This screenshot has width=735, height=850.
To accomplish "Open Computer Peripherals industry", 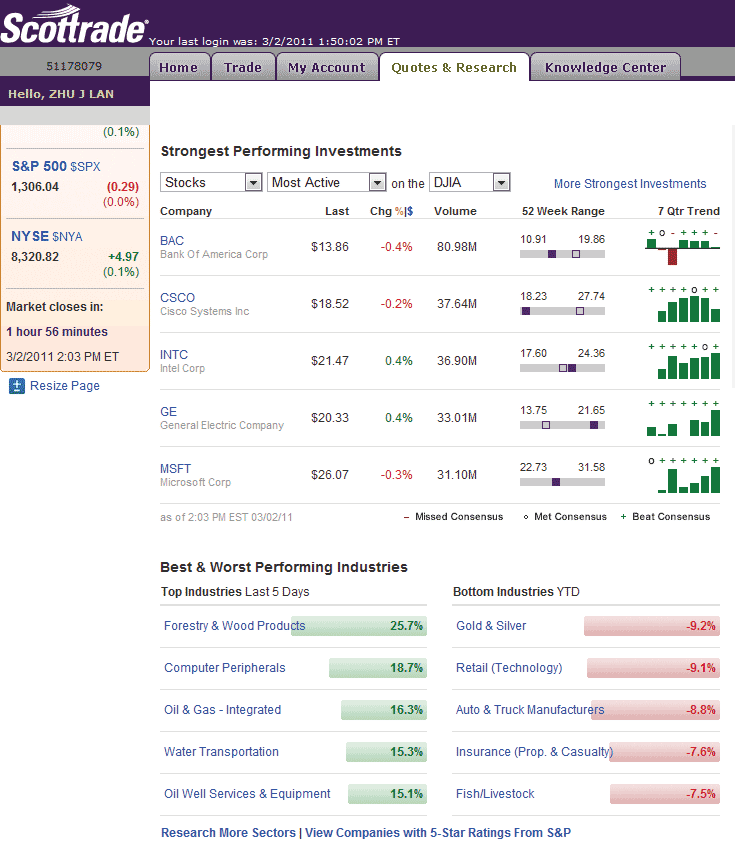I will 225,668.
